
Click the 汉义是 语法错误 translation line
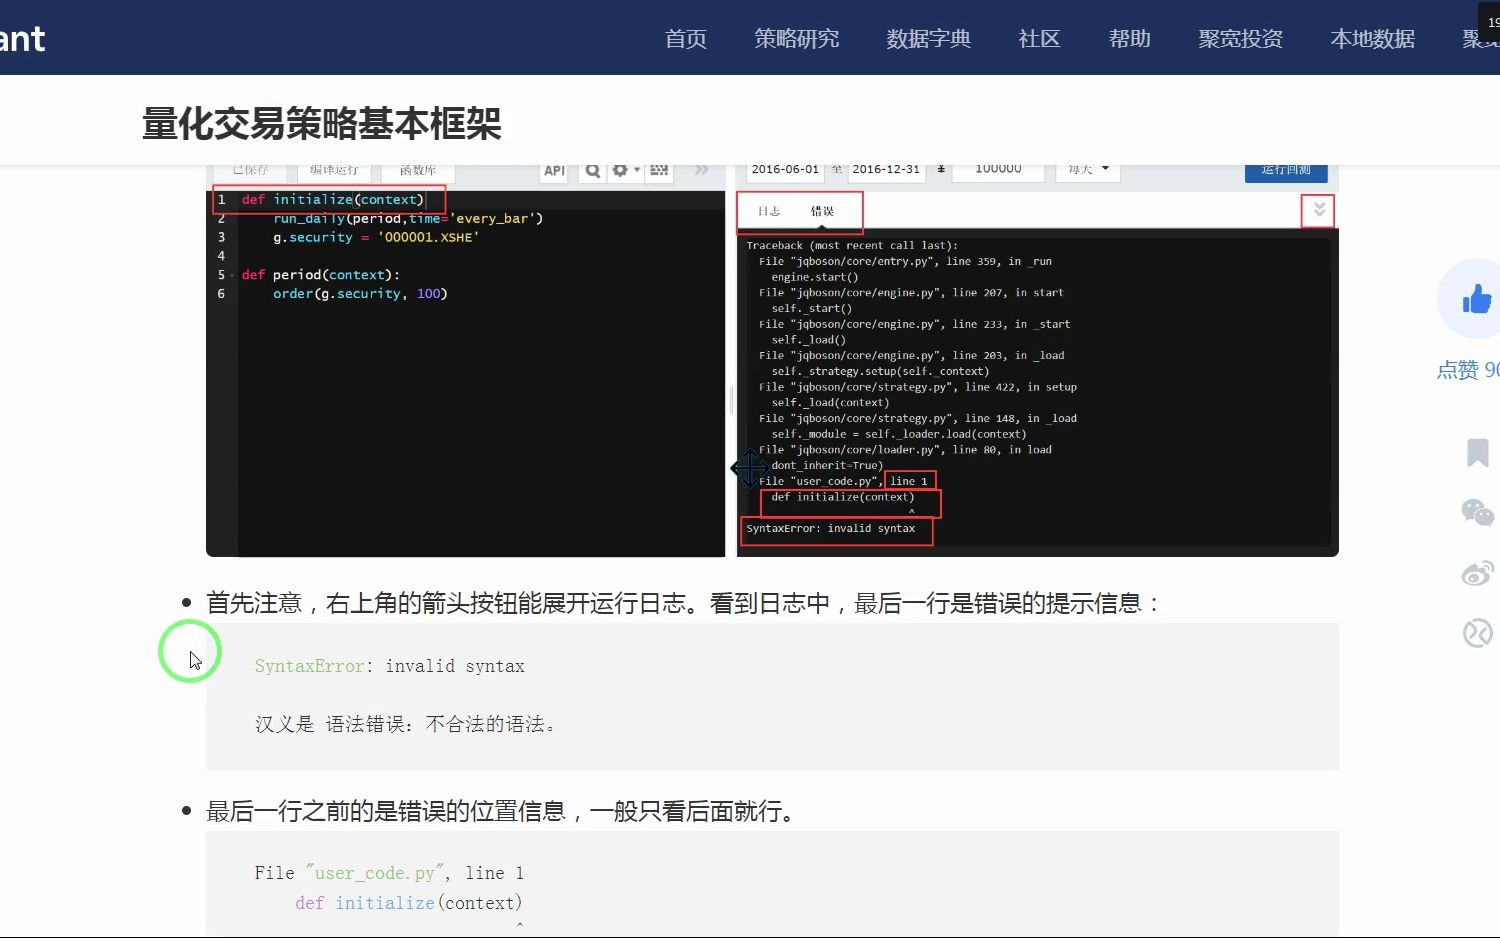(405, 724)
